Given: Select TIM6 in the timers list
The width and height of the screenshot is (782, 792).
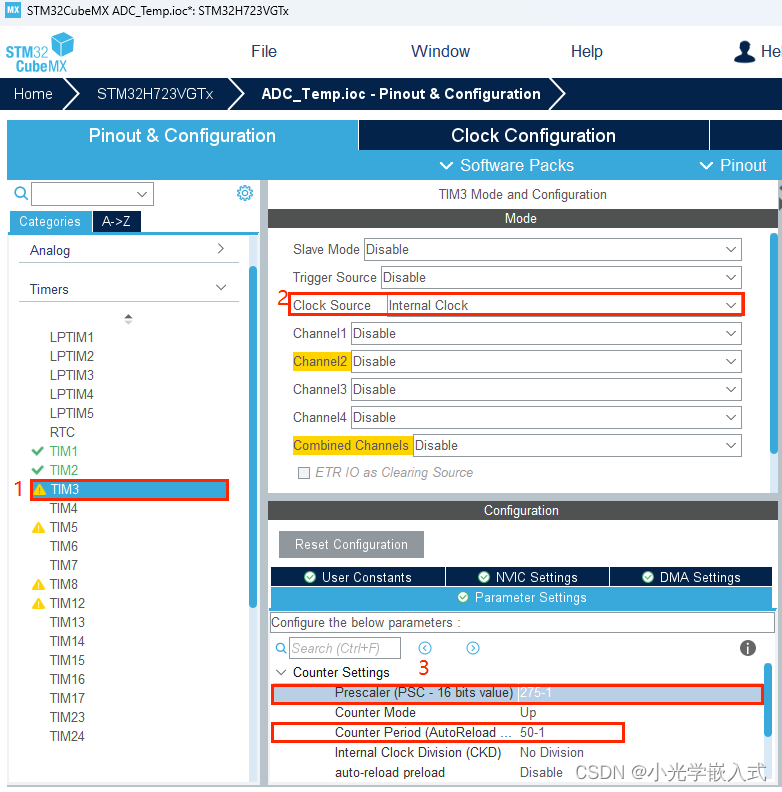Looking at the screenshot, I should click(64, 547).
